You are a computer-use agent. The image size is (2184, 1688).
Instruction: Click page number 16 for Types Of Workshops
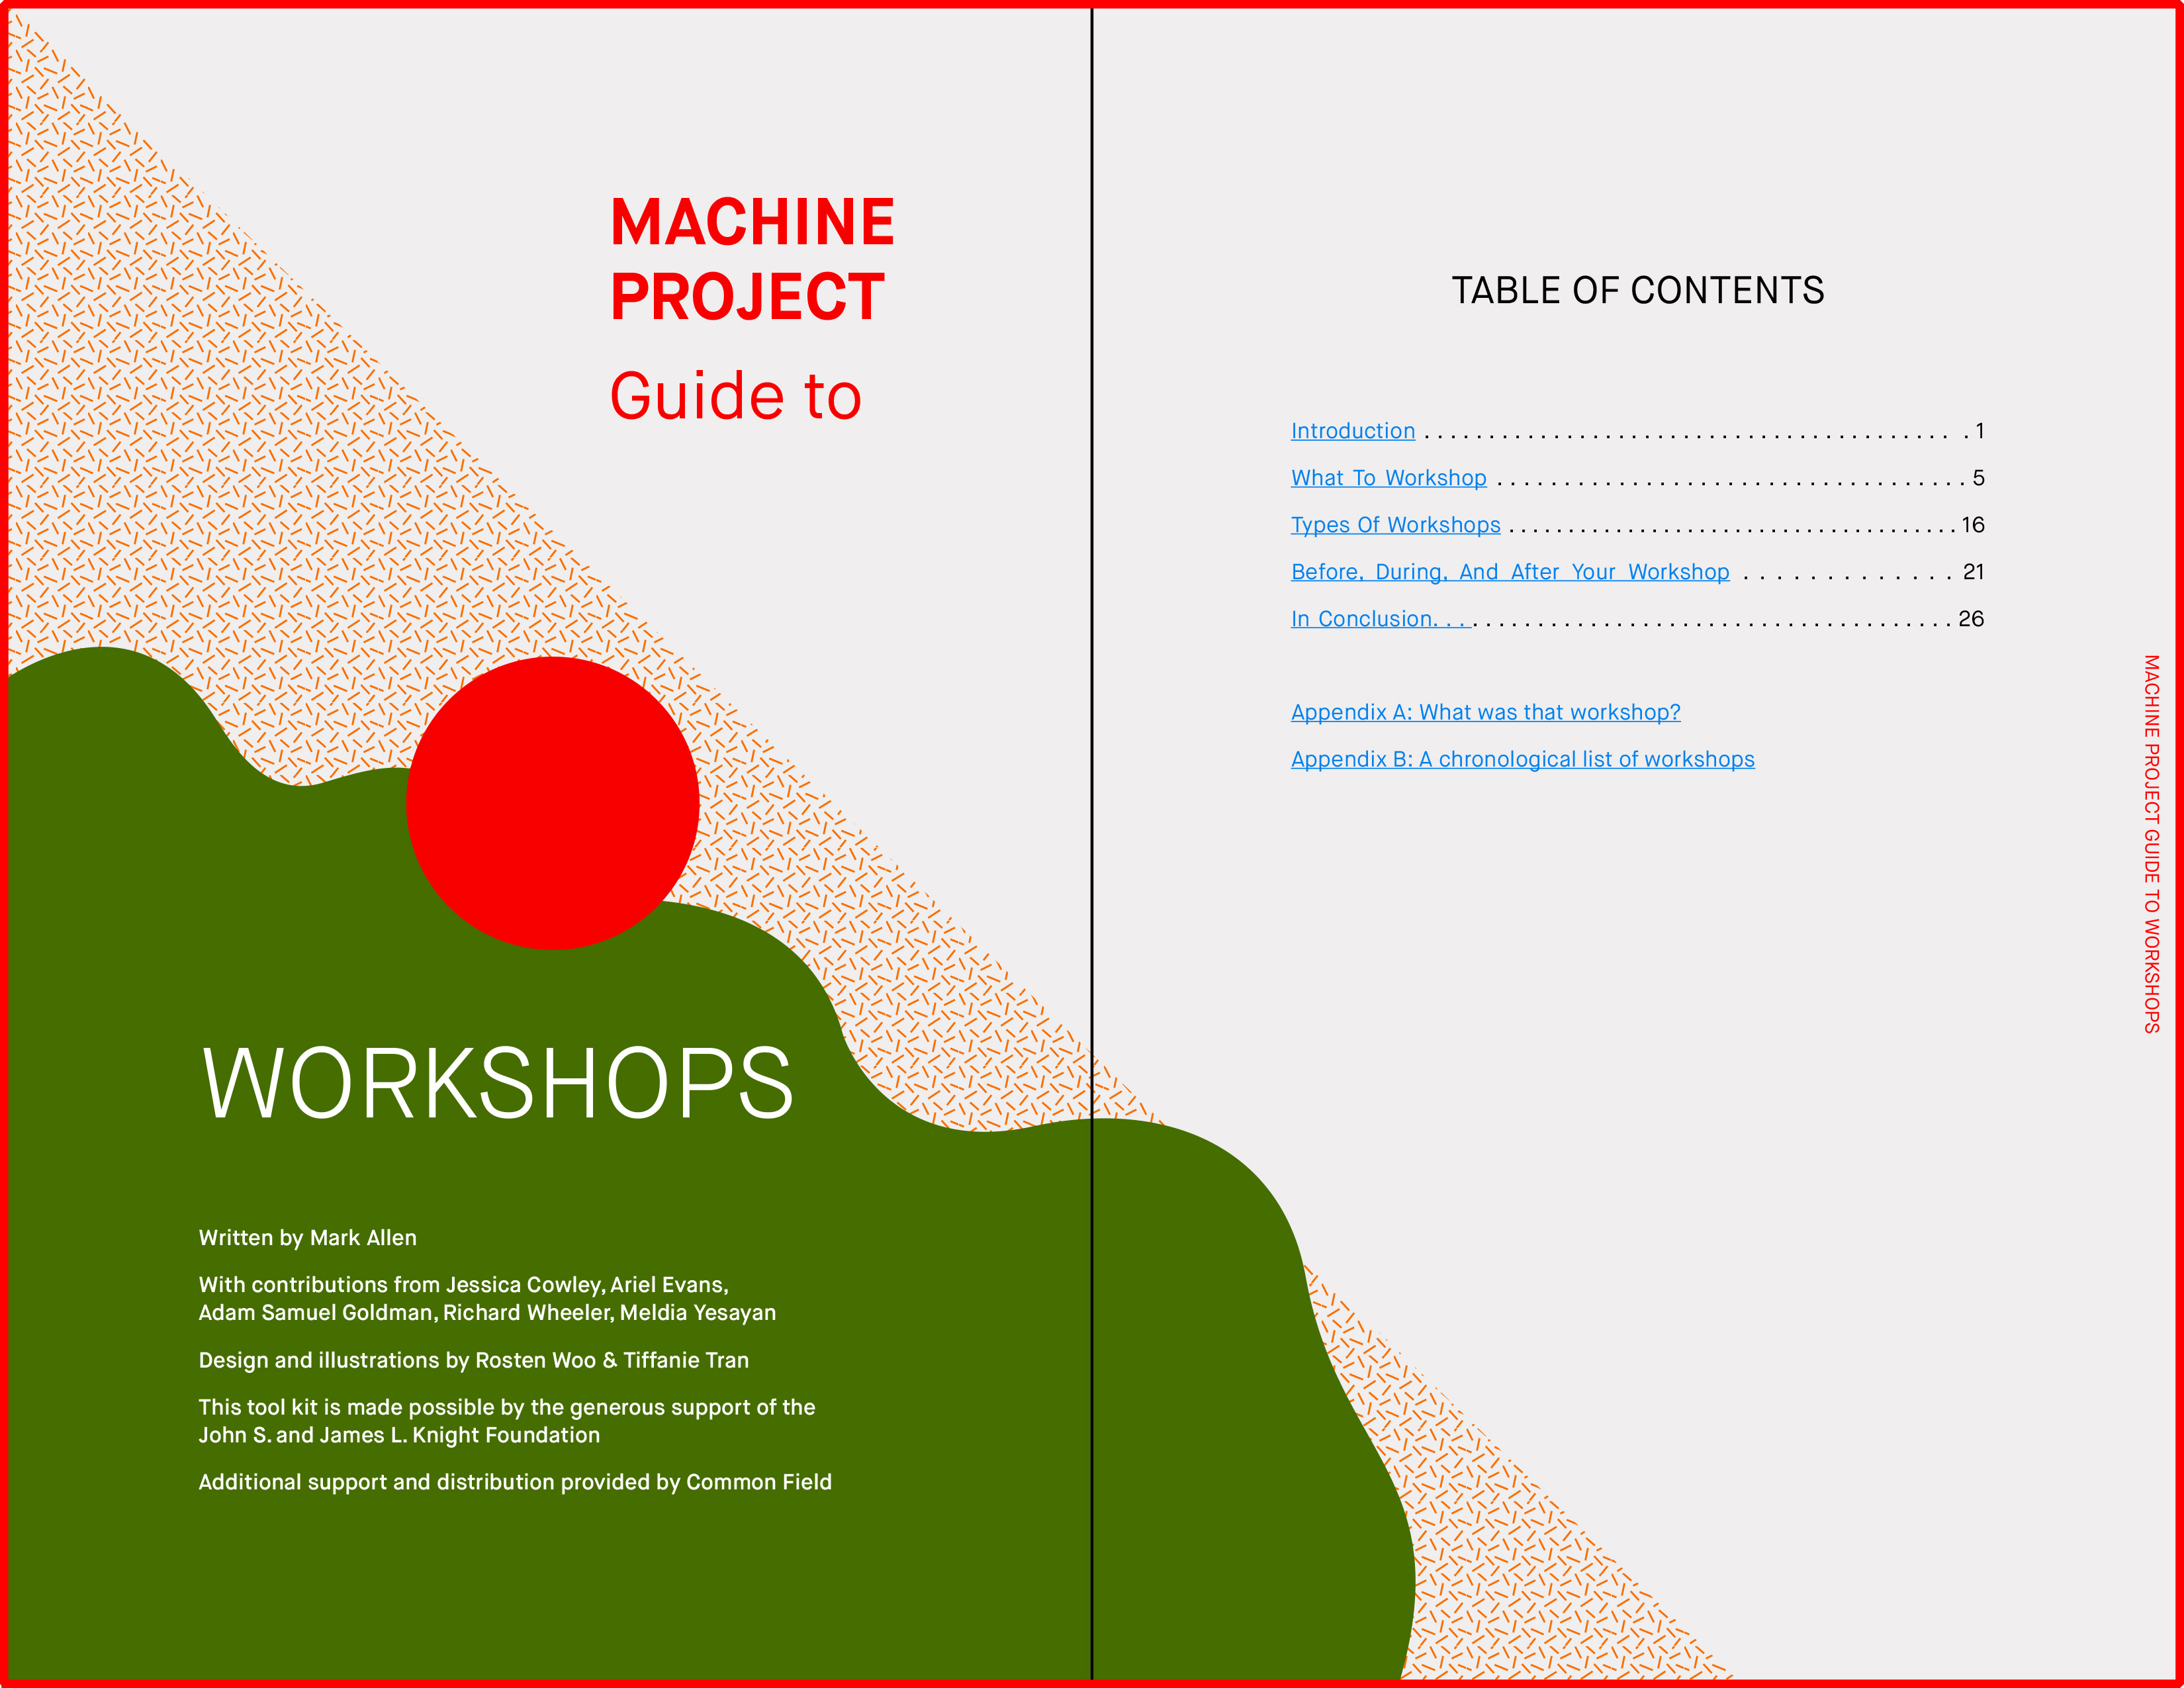(1972, 525)
